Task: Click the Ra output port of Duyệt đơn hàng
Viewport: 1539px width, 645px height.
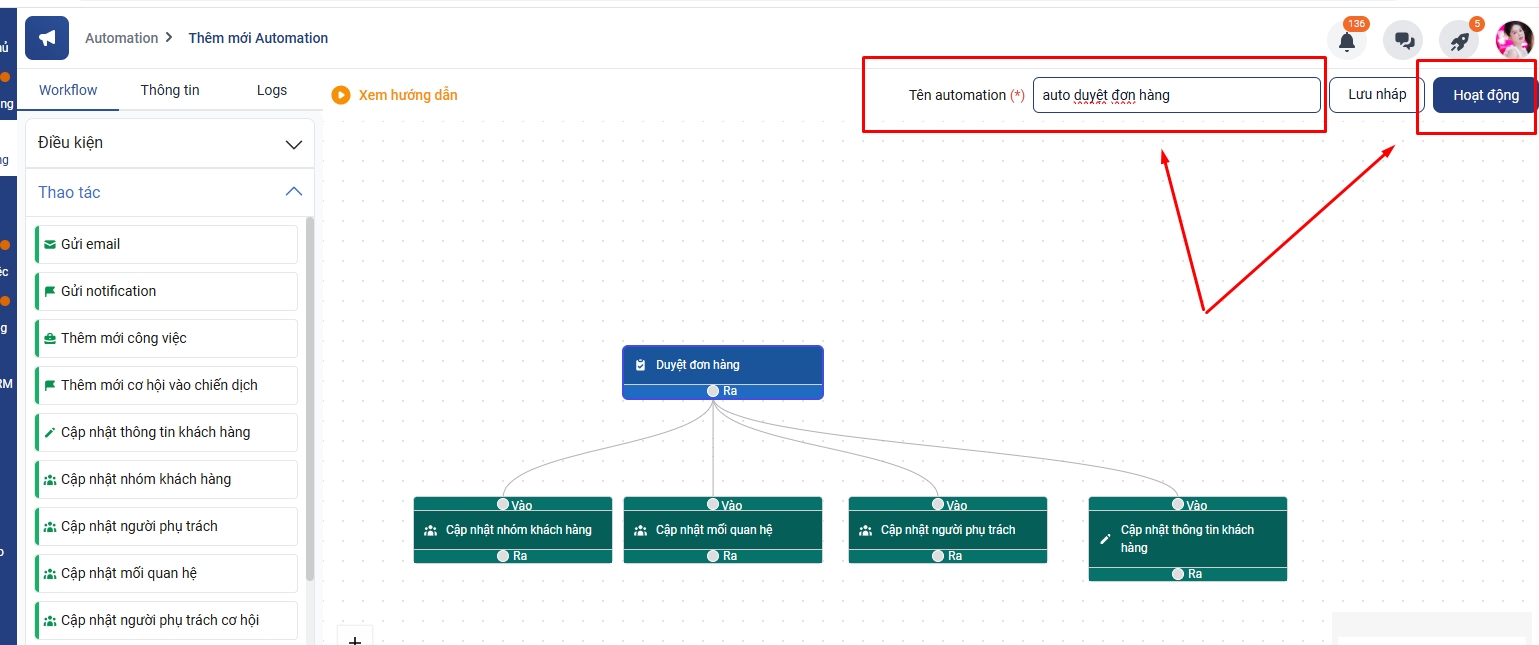Action: pos(713,391)
